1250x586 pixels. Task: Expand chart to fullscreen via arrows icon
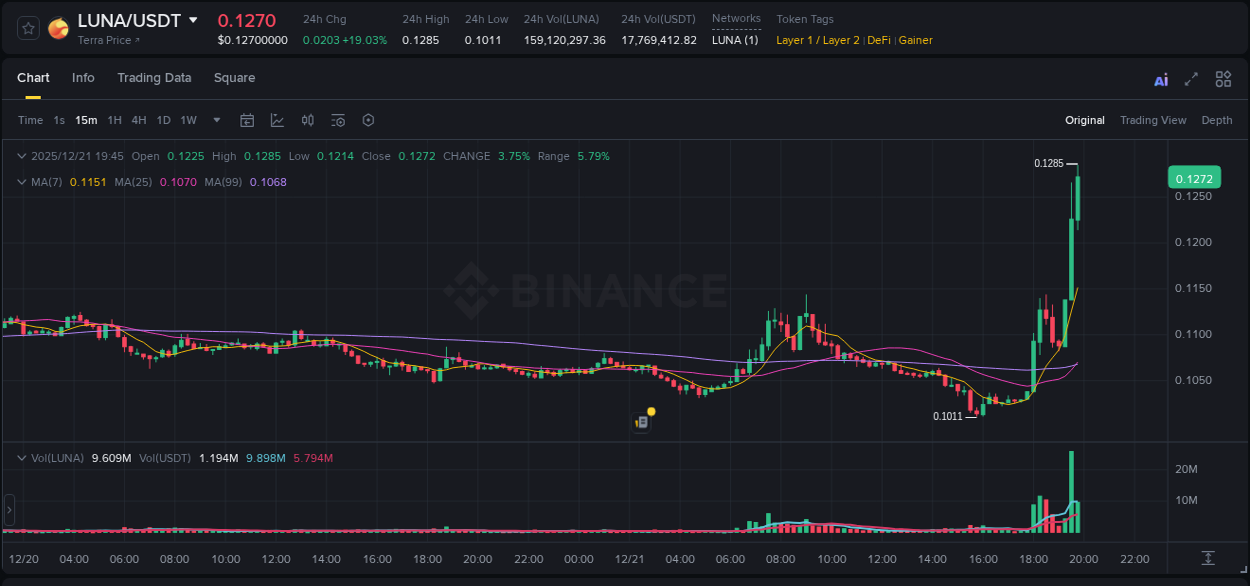1190,78
